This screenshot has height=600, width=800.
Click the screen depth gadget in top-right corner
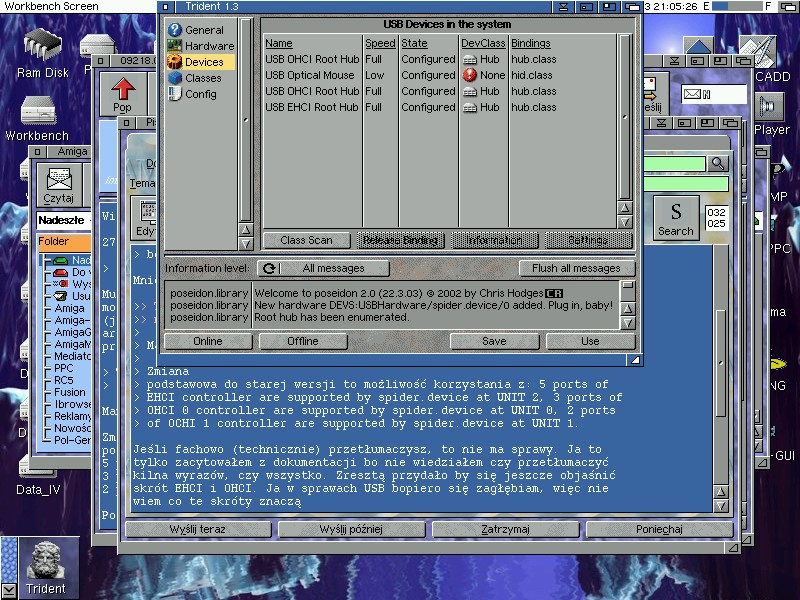[x=788, y=7]
